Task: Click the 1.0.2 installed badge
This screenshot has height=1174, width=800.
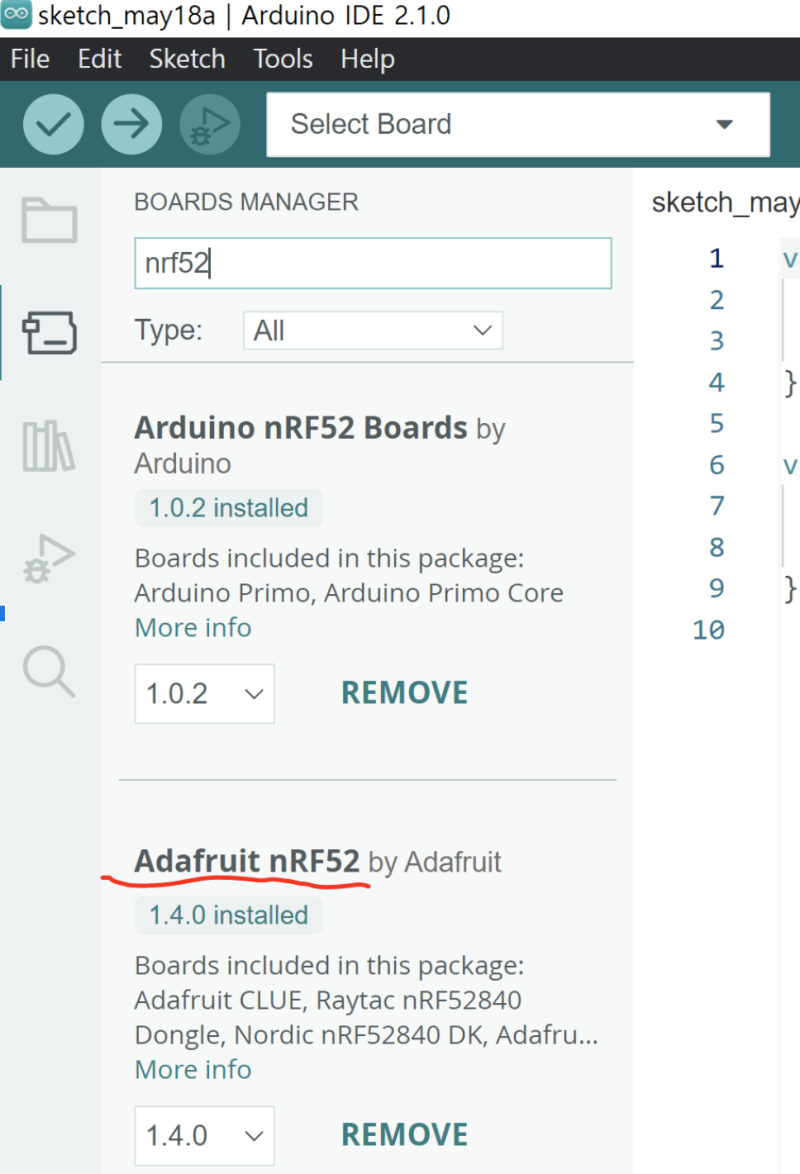Action: (x=228, y=508)
